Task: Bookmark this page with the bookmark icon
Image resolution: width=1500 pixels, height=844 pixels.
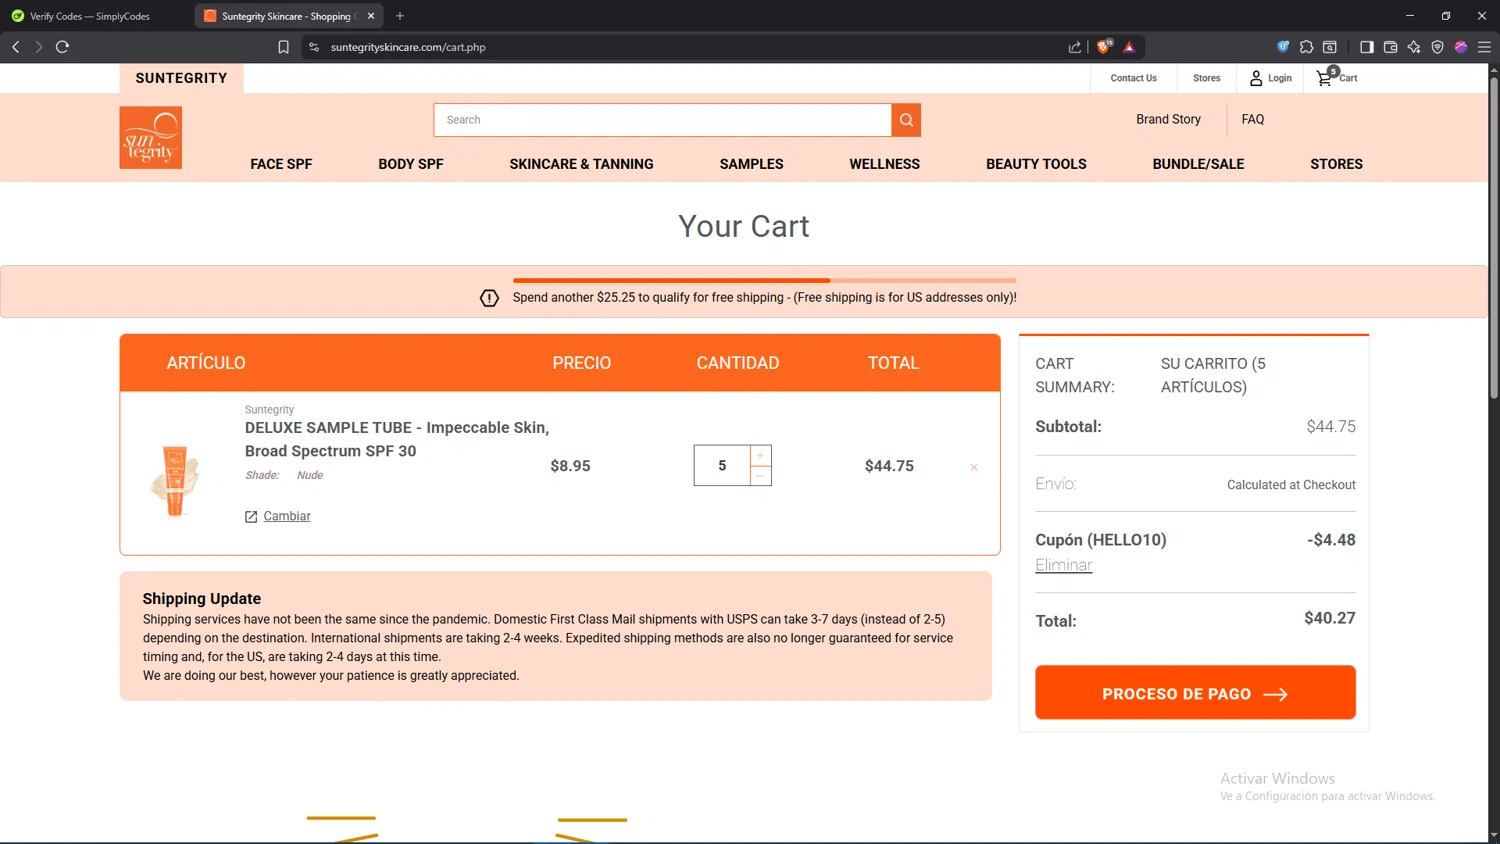Action: (x=284, y=47)
